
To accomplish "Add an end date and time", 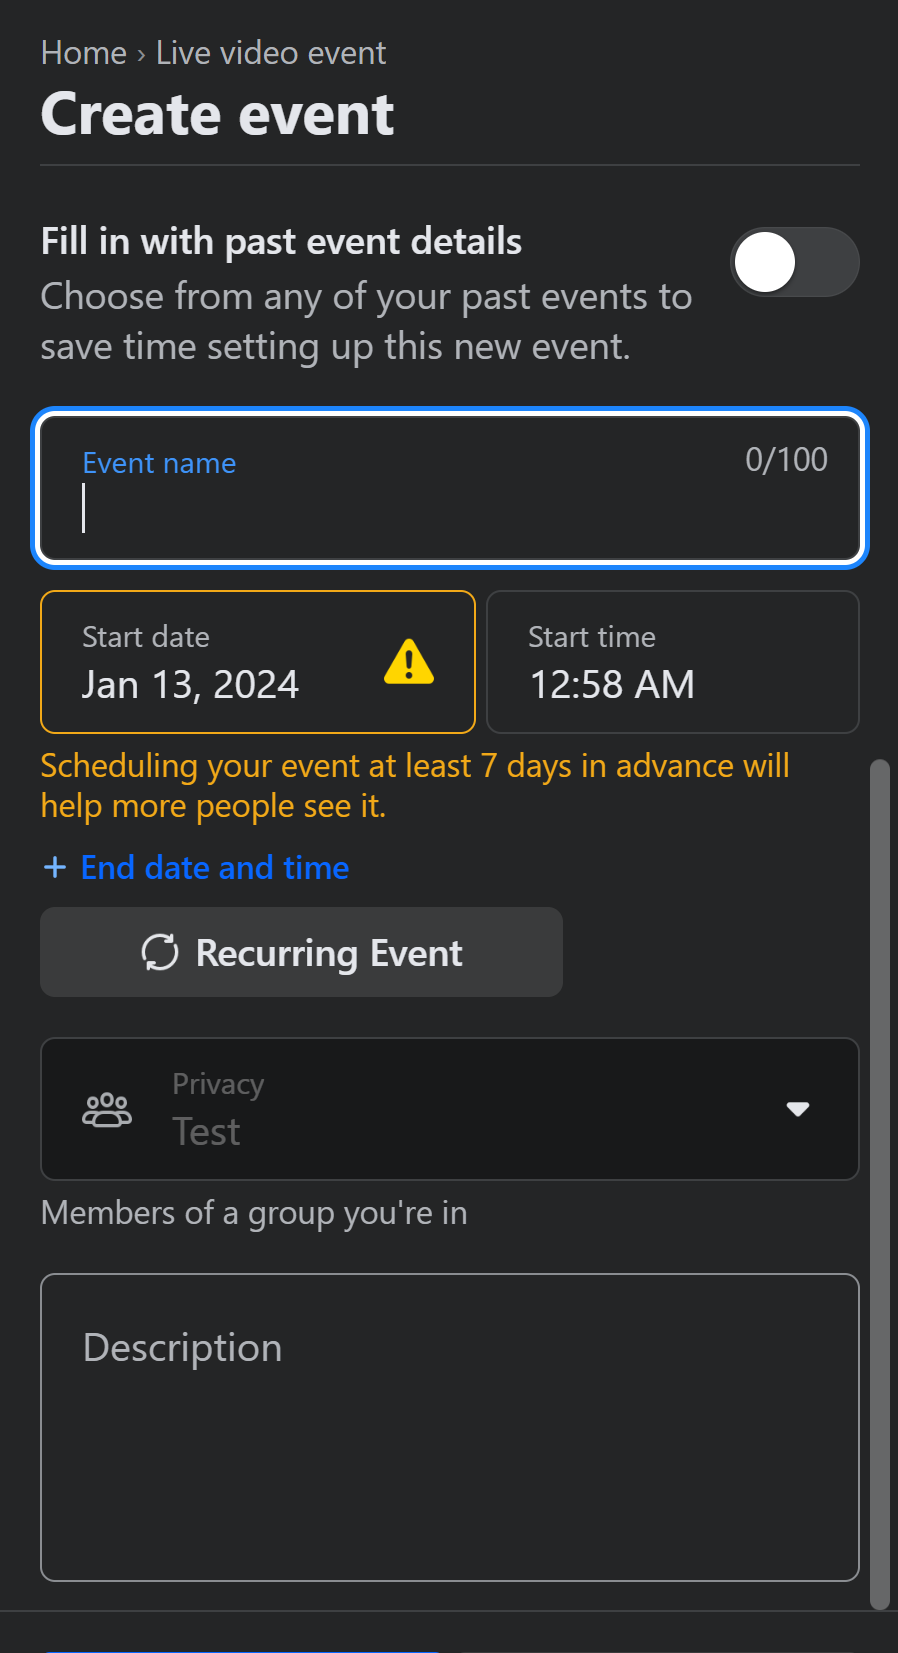I will [195, 867].
